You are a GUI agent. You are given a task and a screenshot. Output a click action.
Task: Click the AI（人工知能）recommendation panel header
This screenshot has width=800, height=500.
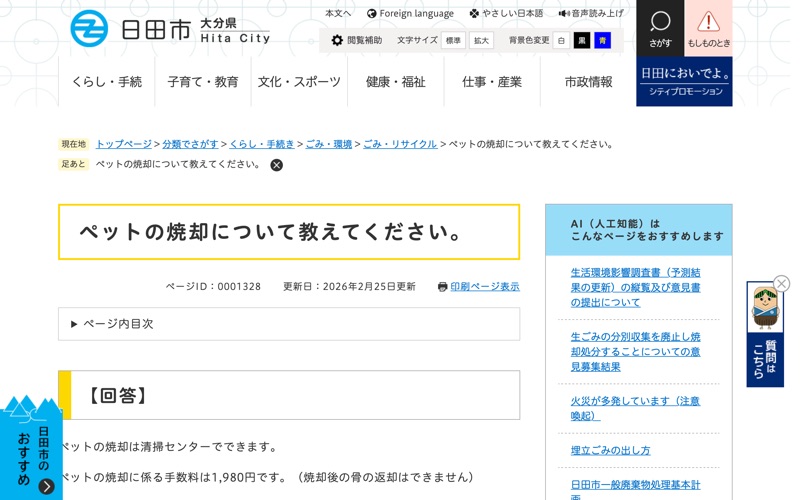point(638,230)
